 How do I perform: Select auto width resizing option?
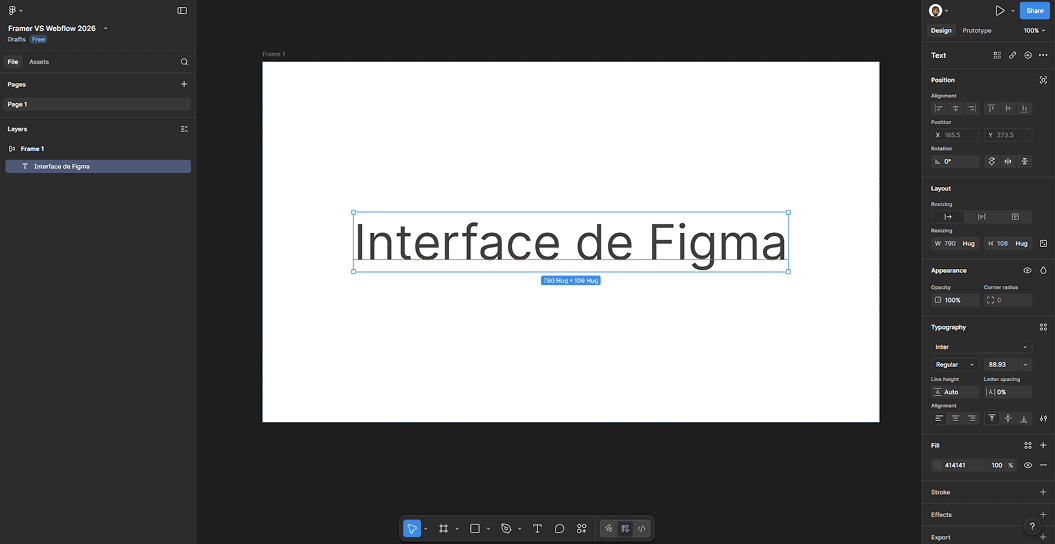coord(948,217)
